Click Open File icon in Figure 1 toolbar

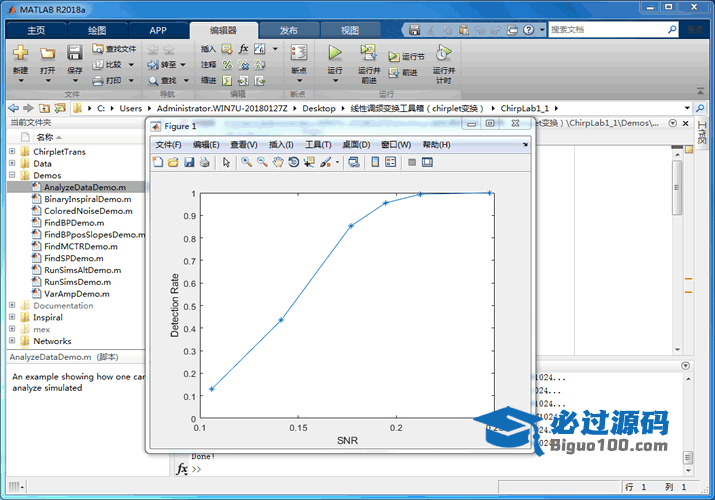(173, 162)
